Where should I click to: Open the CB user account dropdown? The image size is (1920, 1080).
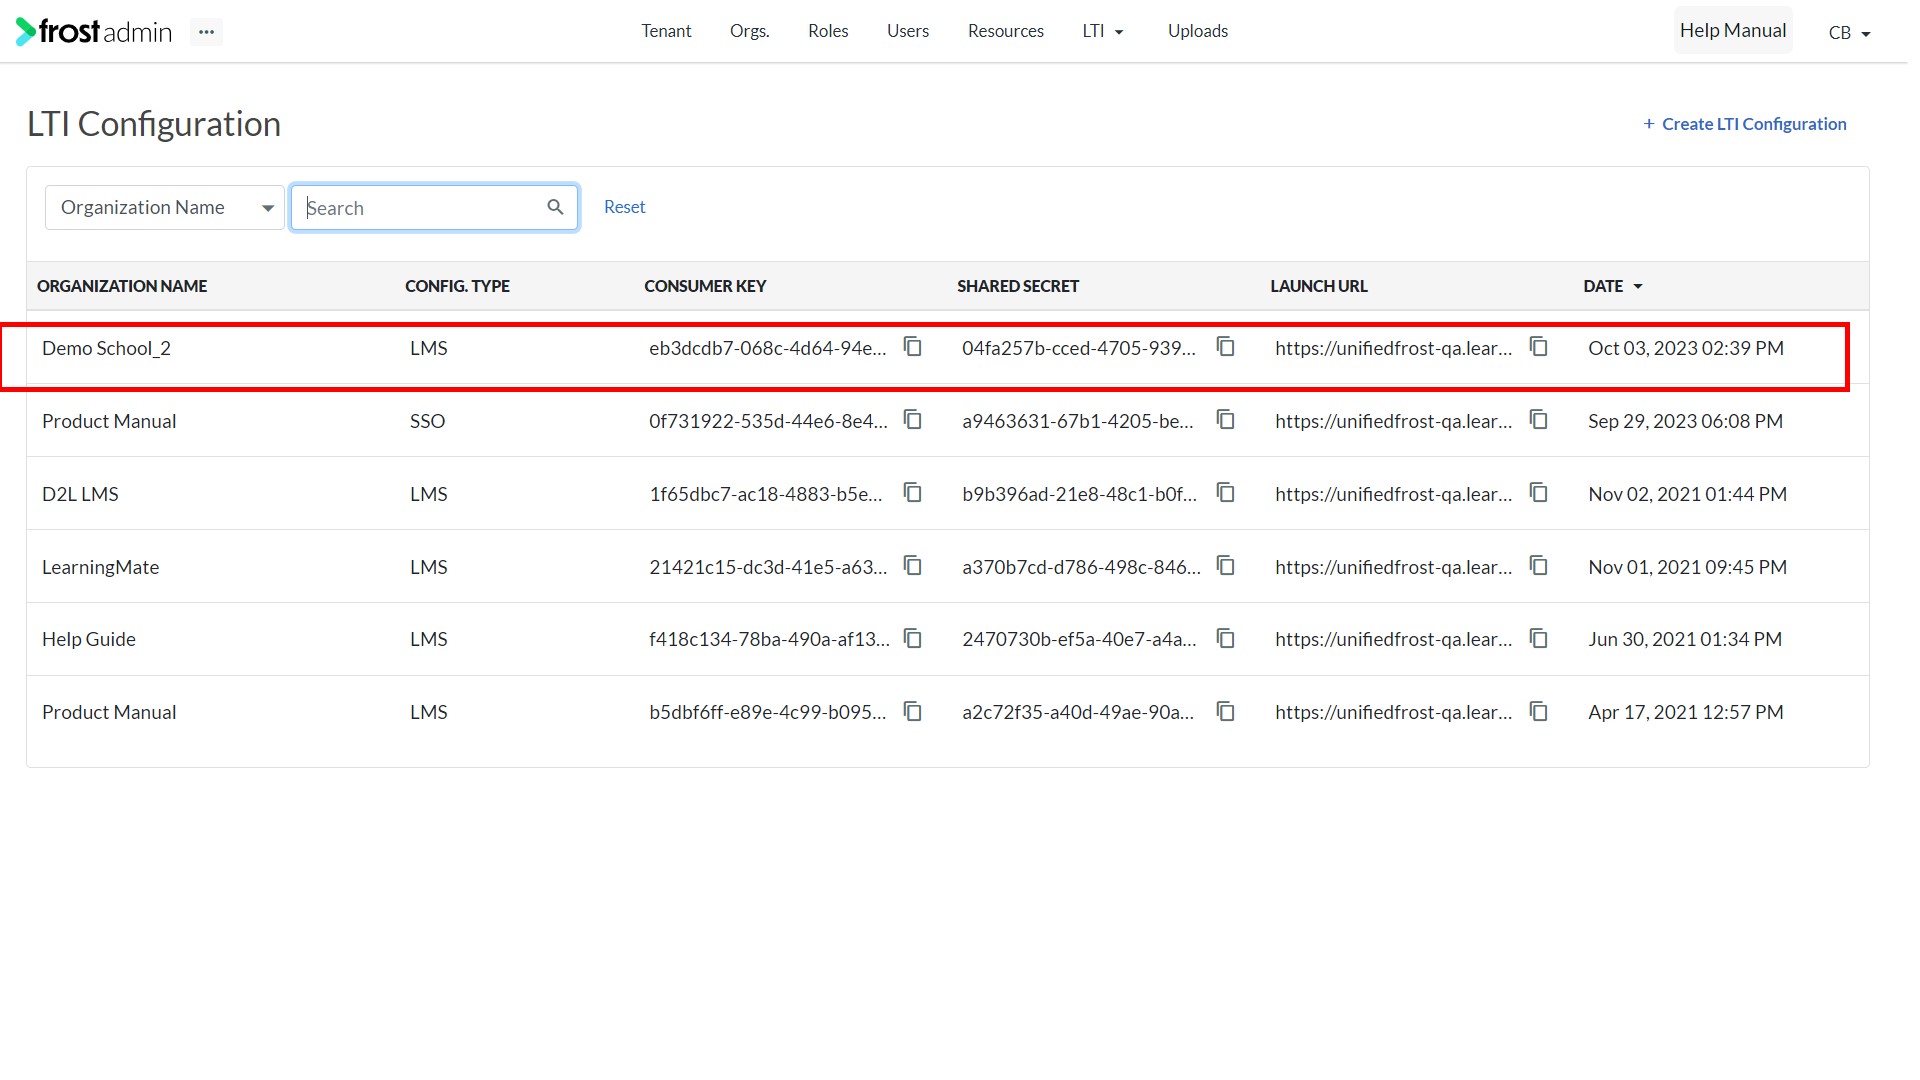pos(1849,33)
